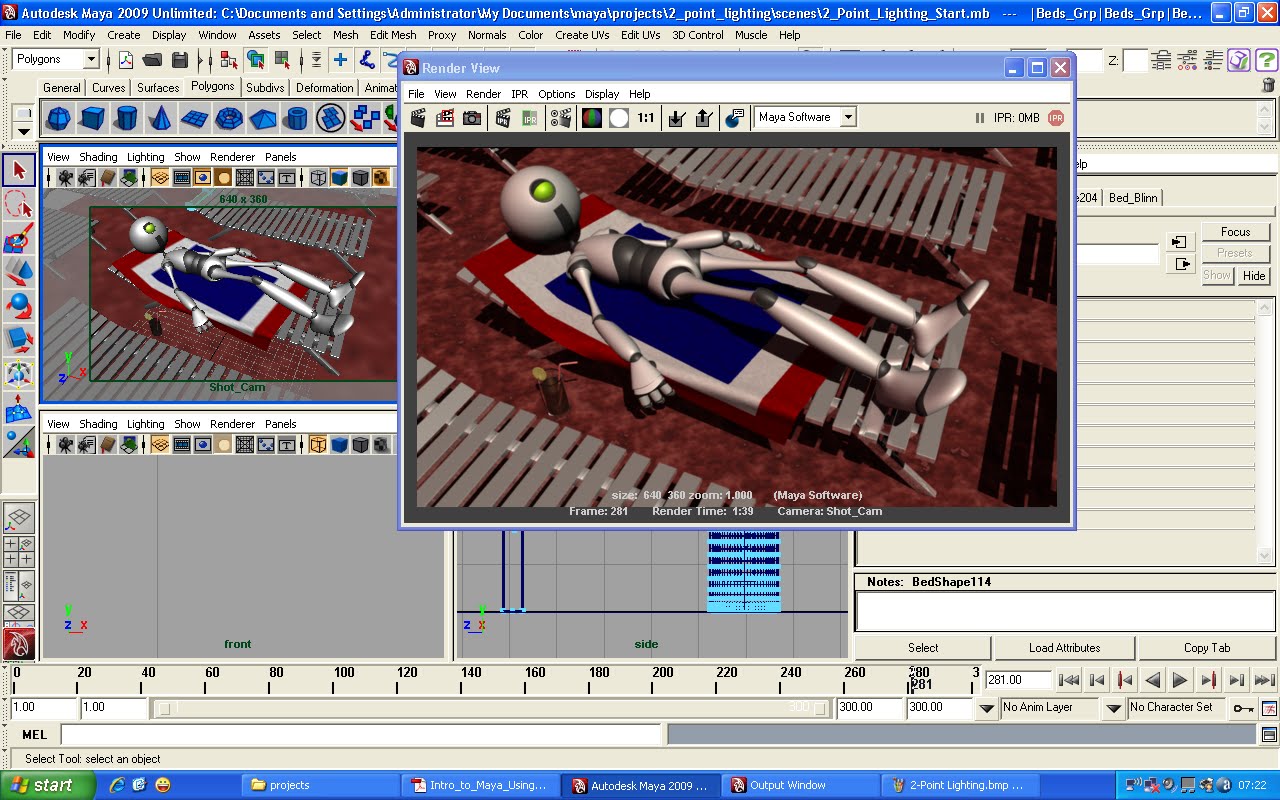Click the Select button
This screenshot has width=1280, height=800.
923,648
